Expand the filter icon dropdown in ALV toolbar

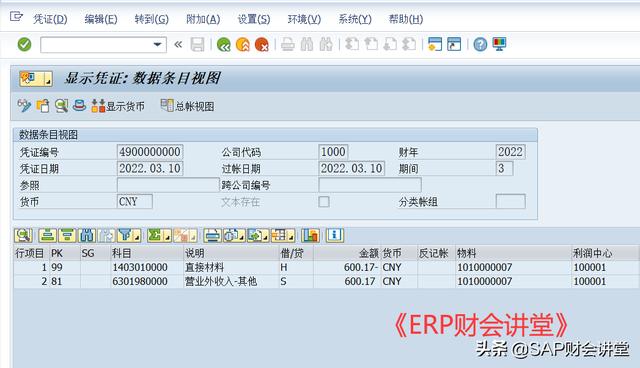pos(137,237)
